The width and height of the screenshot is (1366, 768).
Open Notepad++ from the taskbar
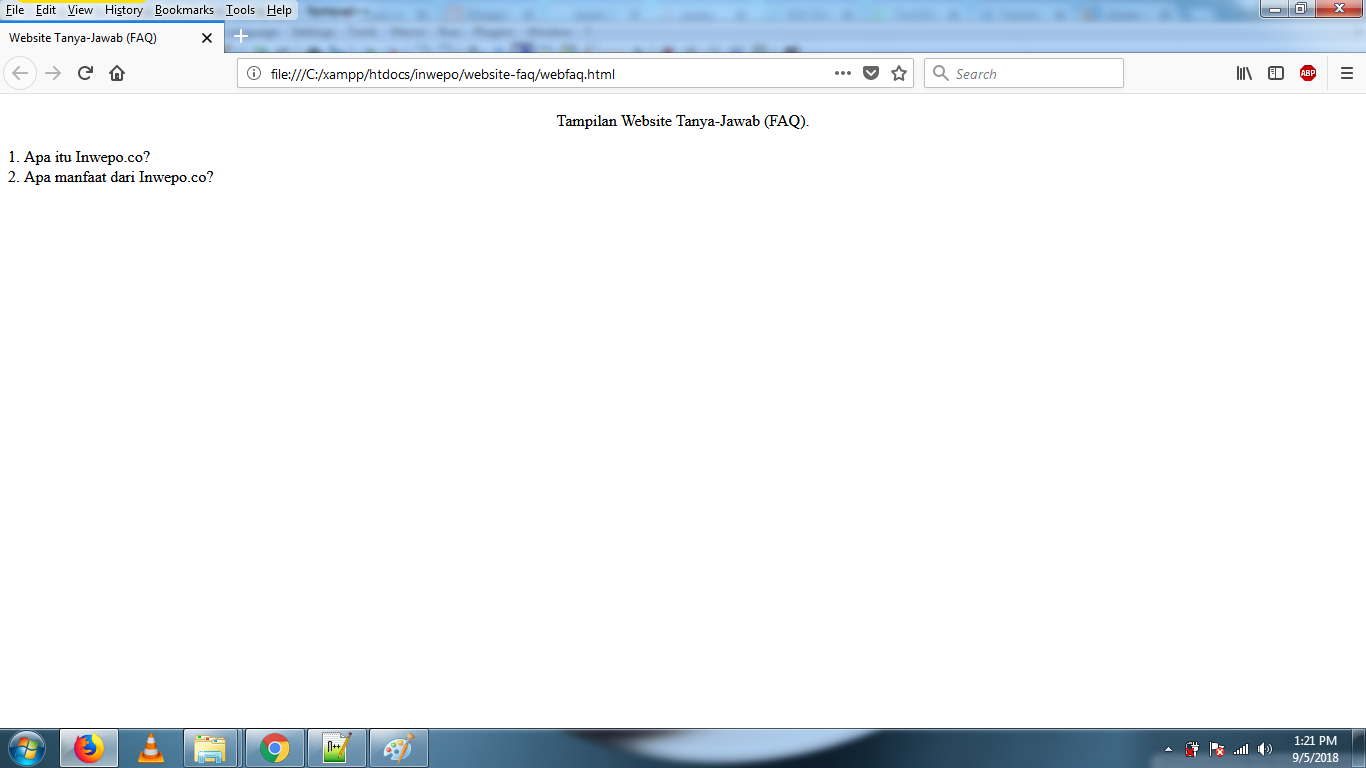click(337, 748)
